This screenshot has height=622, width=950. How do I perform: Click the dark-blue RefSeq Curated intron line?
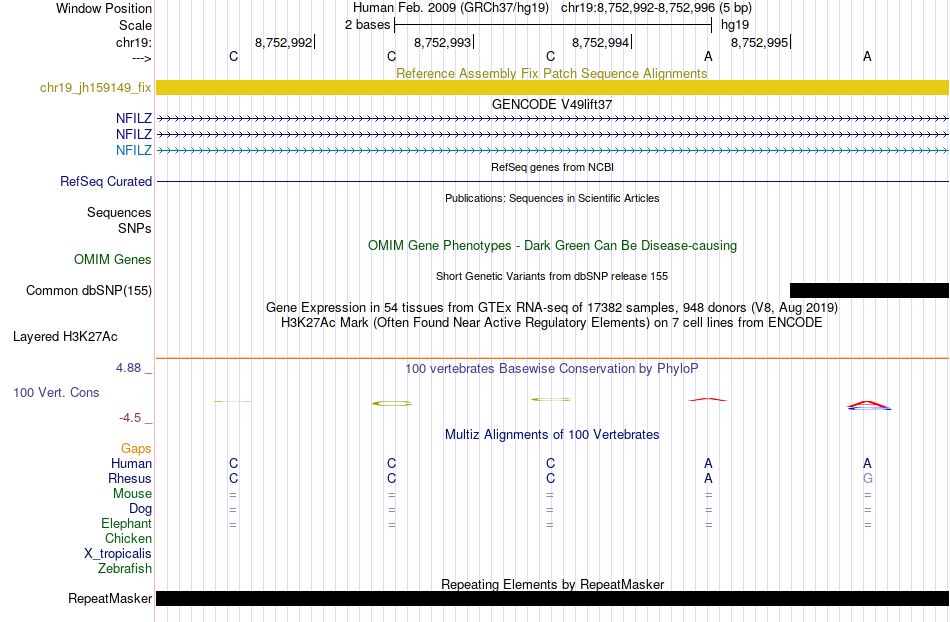(x=553, y=181)
